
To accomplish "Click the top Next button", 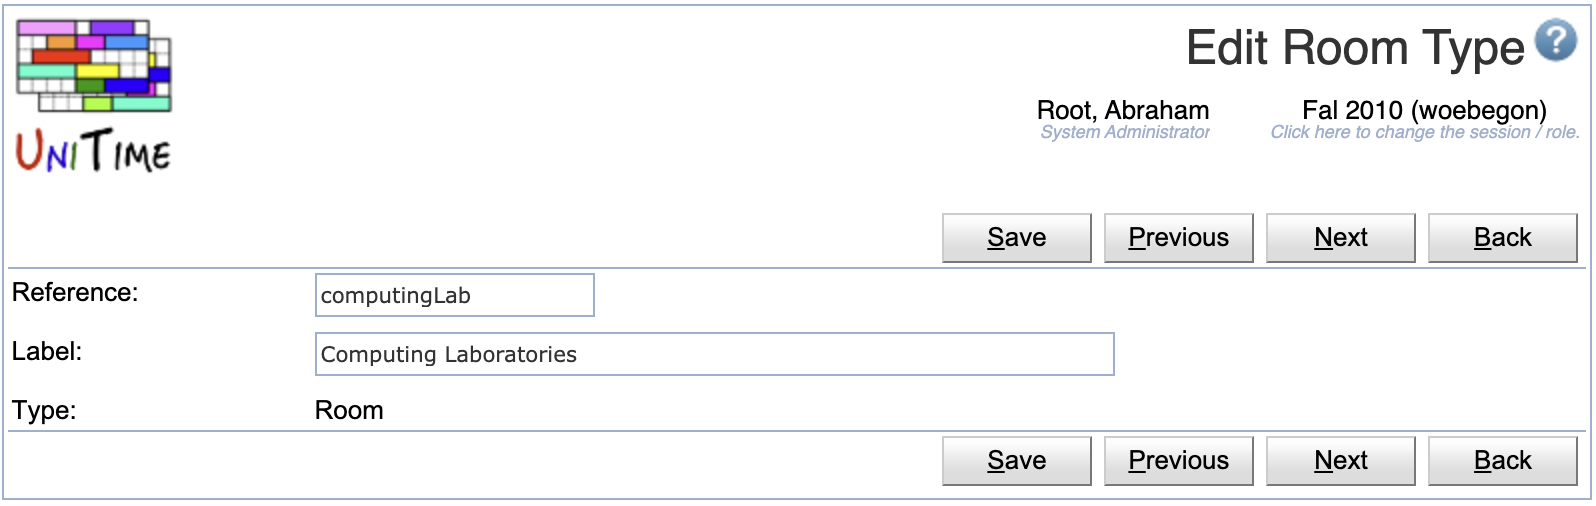I will coord(1341,238).
